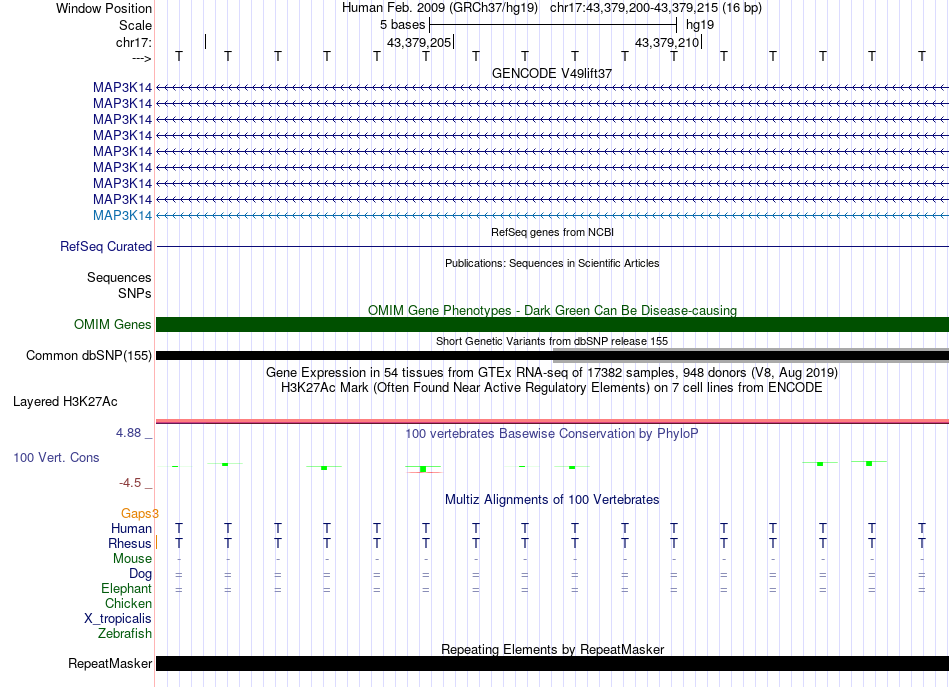The width and height of the screenshot is (950, 687).
Task: Click the 'Chicken' alignment row label
Action: click(128, 603)
